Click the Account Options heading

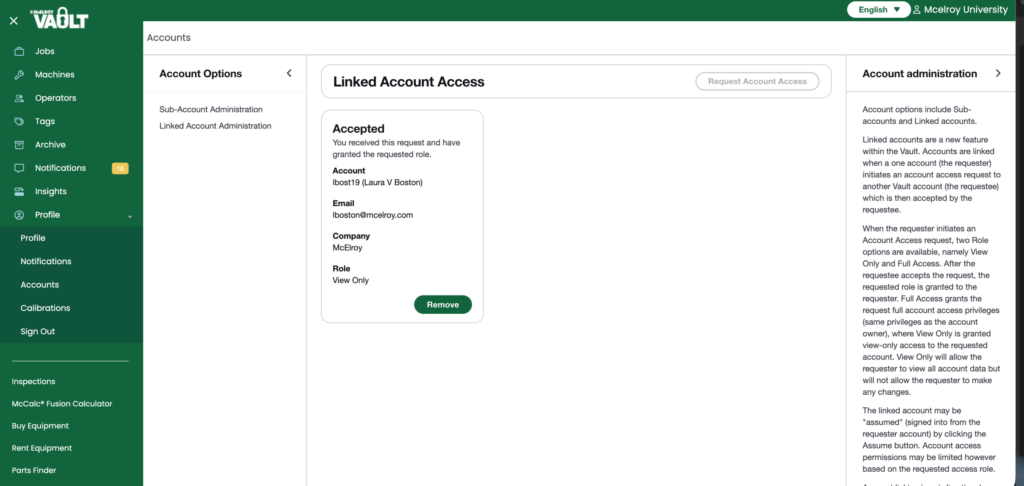[x=200, y=74]
